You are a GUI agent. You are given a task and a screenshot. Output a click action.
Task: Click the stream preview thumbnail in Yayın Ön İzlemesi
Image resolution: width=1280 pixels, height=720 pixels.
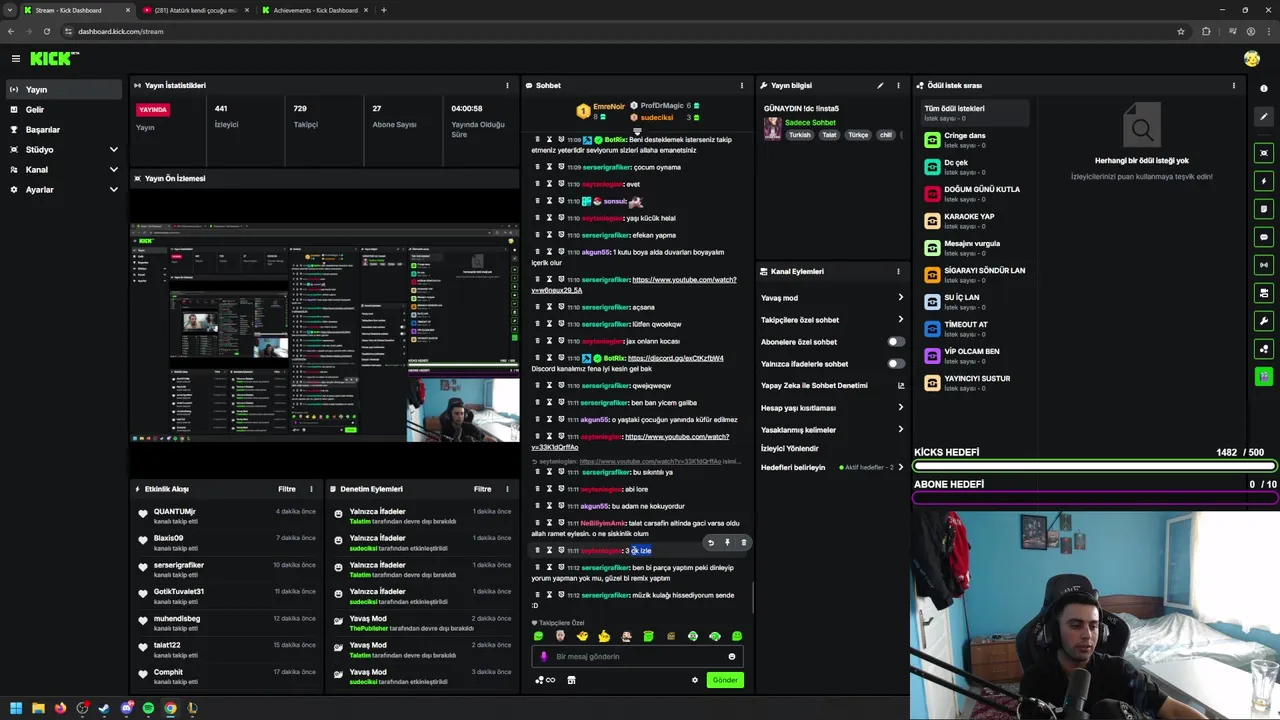[325, 332]
